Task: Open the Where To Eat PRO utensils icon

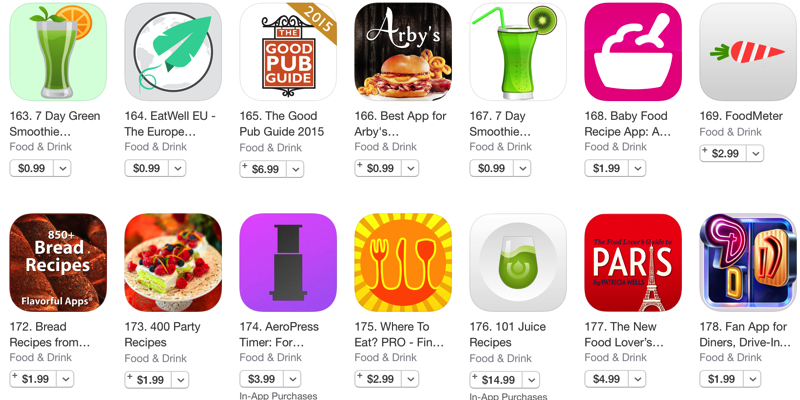Action: pos(403,262)
